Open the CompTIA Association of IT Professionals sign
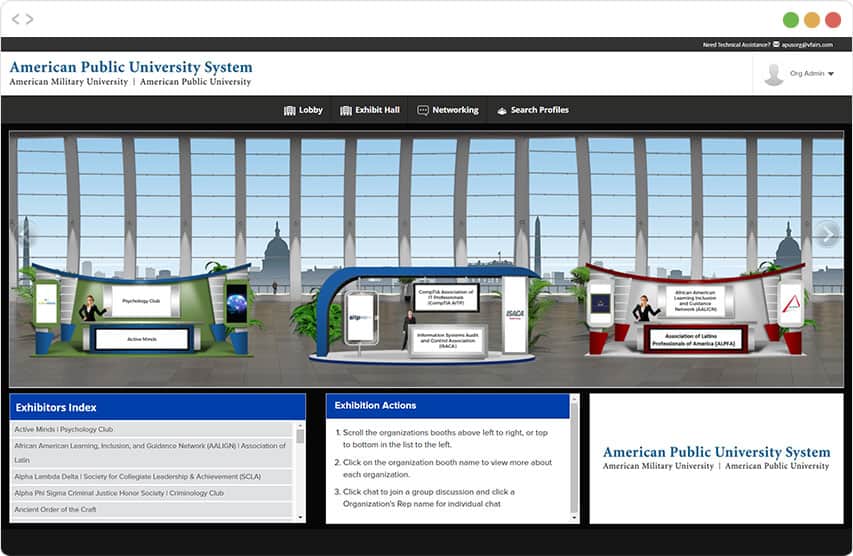This screenshot has height=556, width=853. (446, 297)
